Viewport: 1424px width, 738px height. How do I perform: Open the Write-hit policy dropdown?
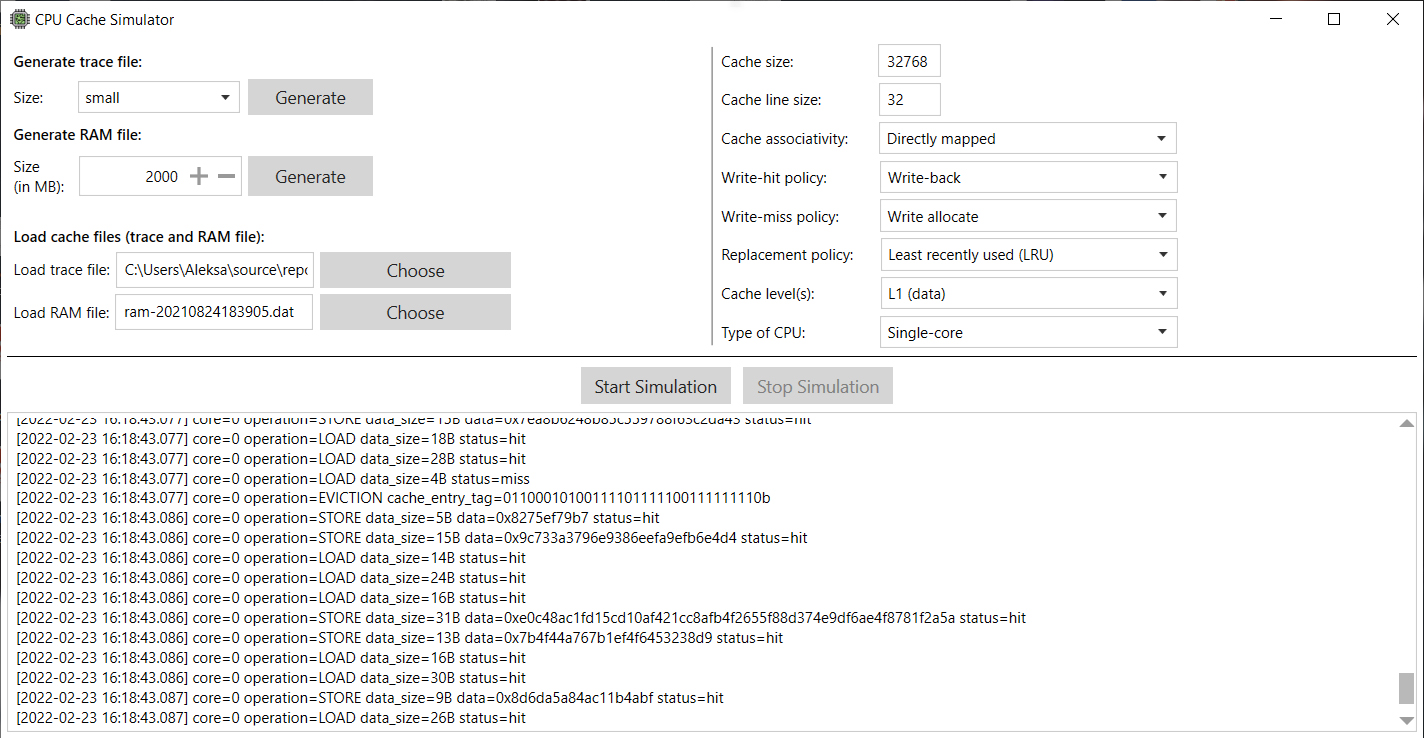1027,177
